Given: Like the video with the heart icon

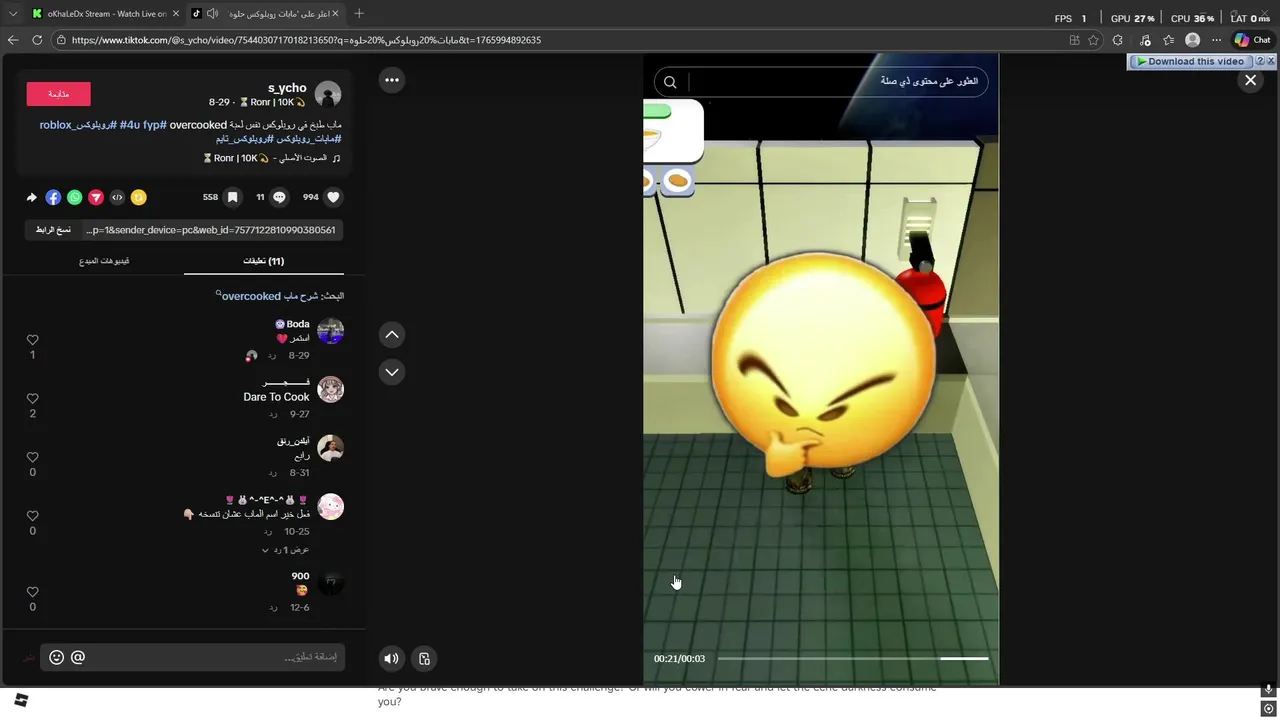Looking at the screenshot, I should pyautogui.click(x=334, y=198).
